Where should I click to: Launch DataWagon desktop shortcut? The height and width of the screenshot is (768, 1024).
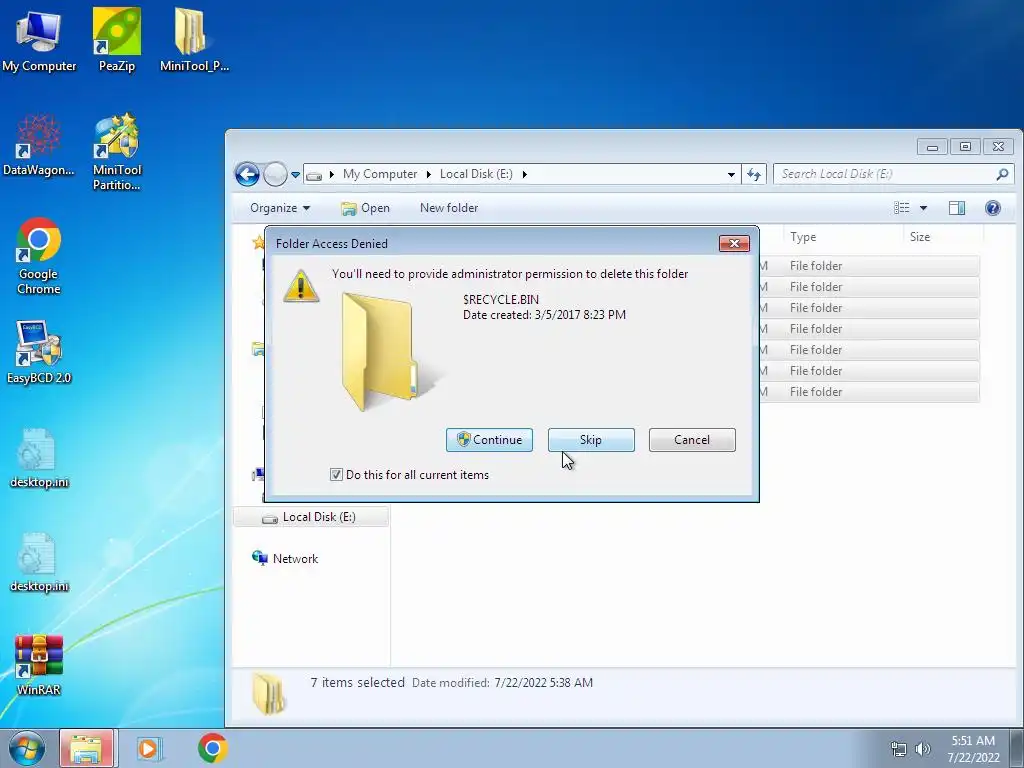tap(39, 145)
